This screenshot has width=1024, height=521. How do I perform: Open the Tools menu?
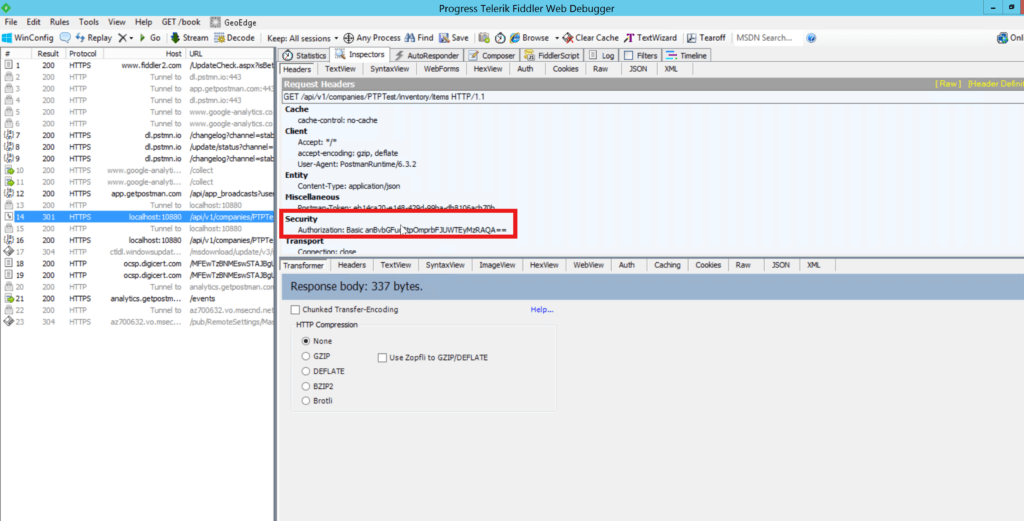click(89, 22)
